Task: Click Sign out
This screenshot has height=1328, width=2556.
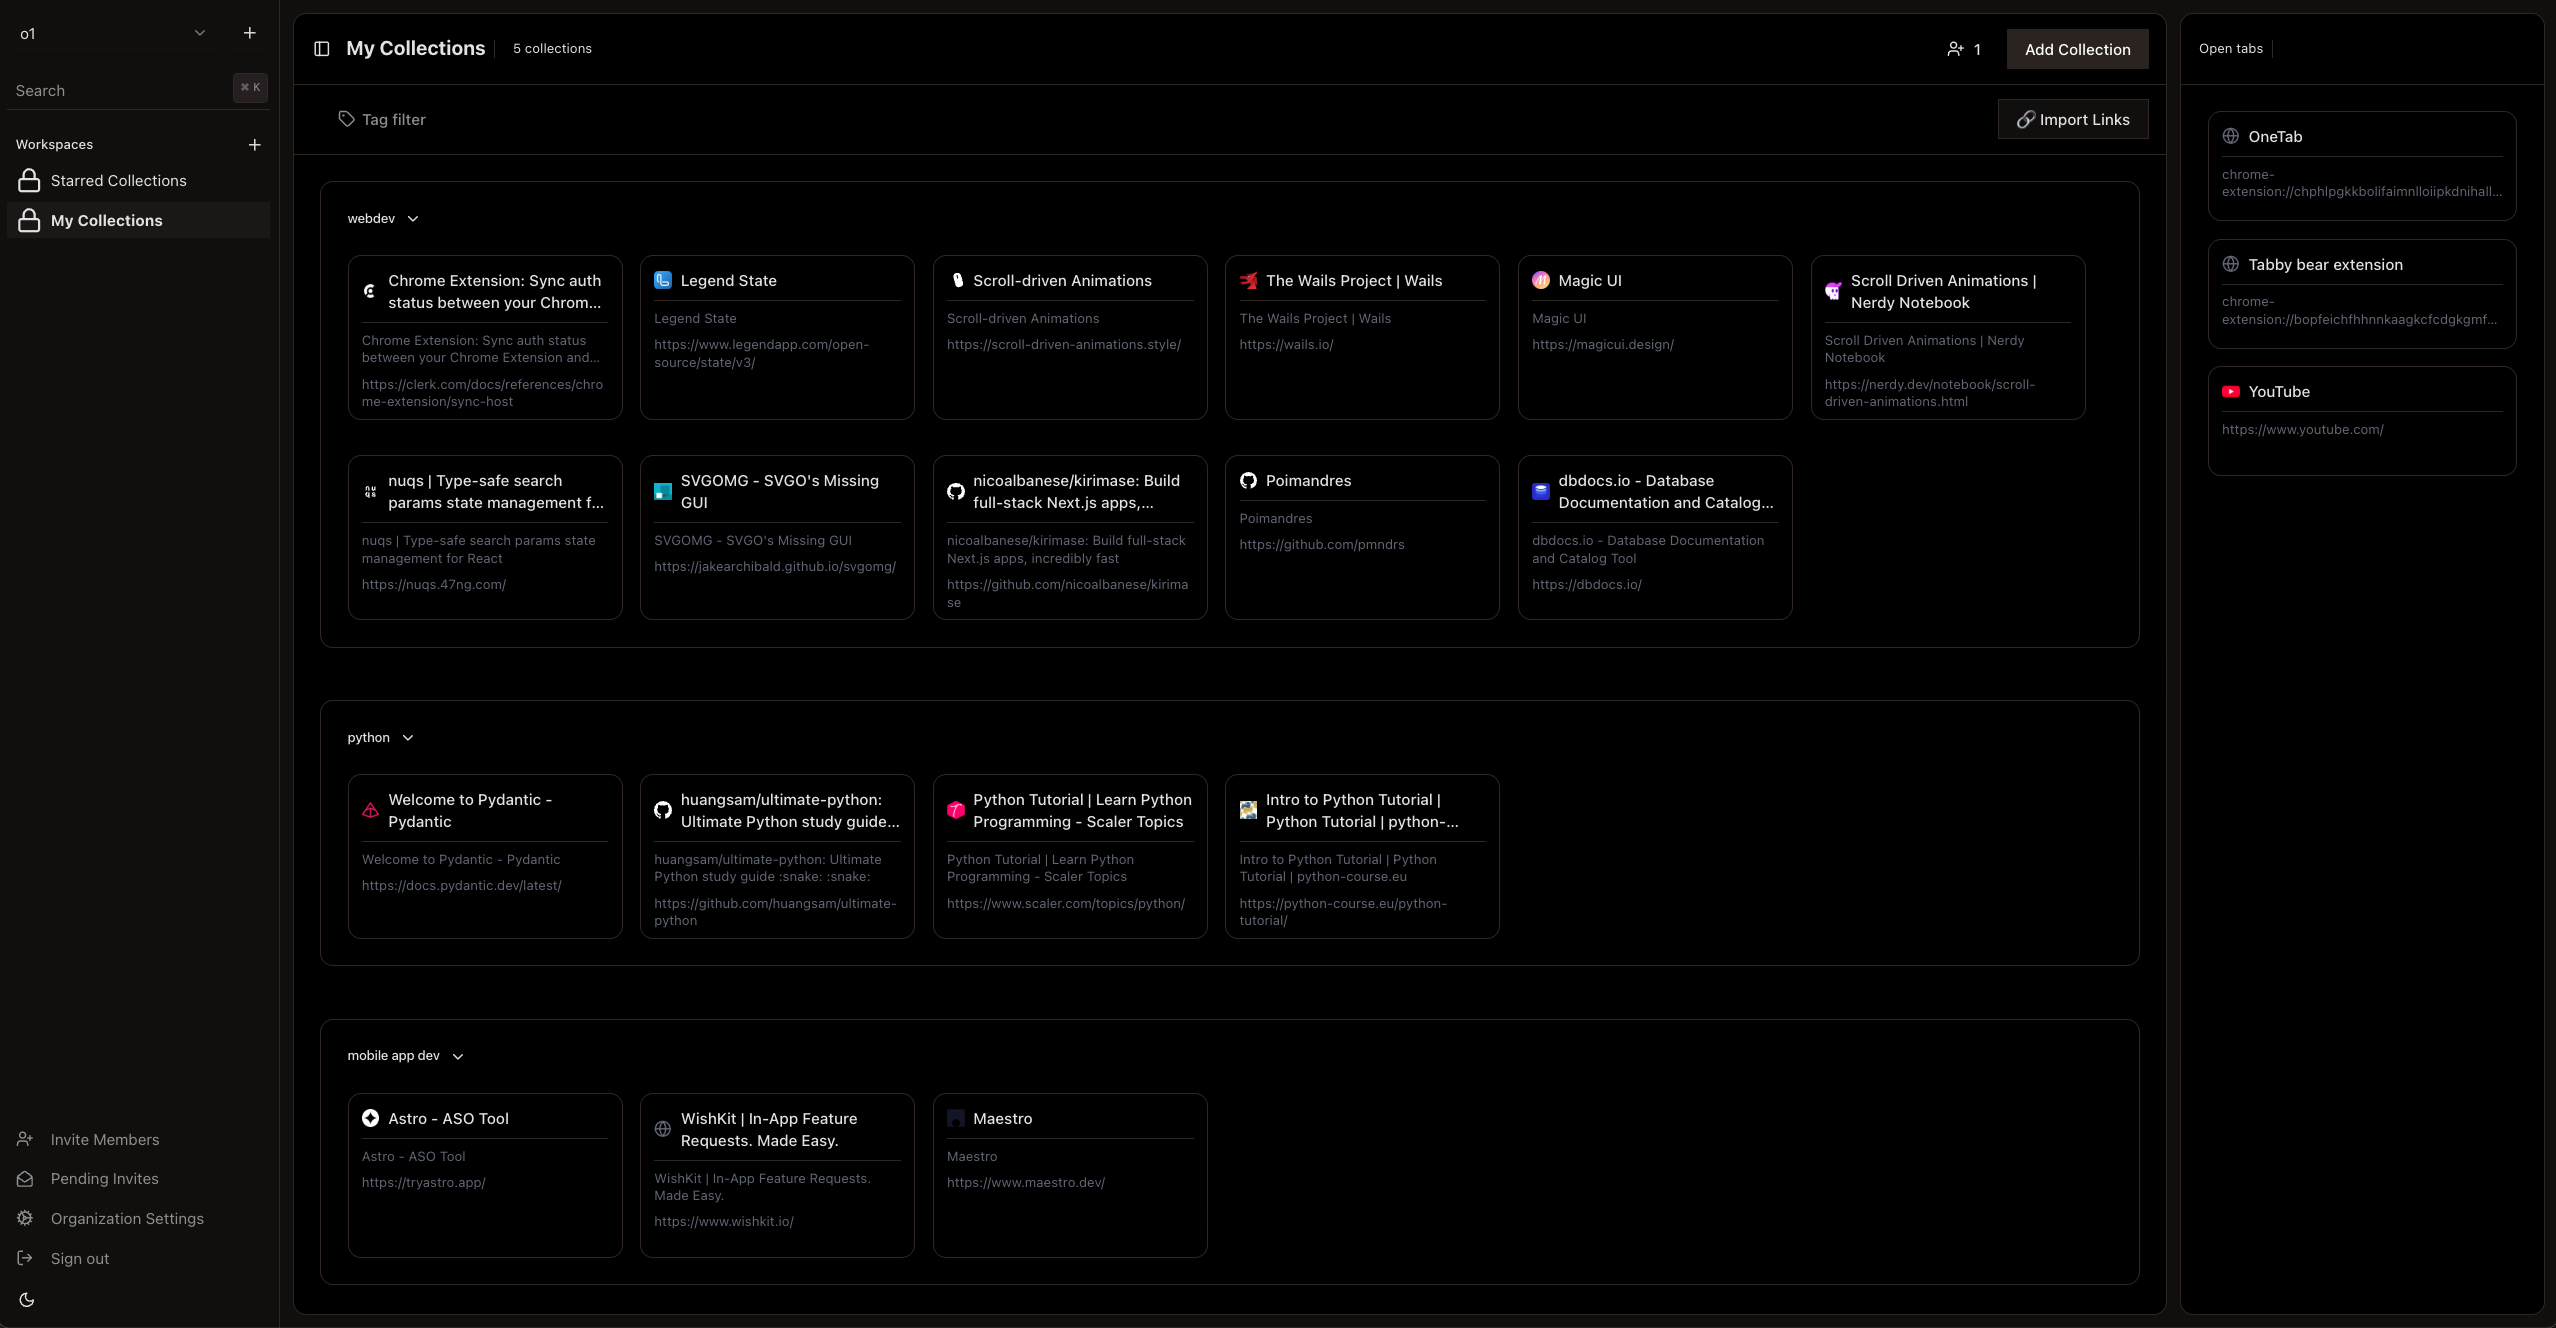Action: coord(80,1259)
